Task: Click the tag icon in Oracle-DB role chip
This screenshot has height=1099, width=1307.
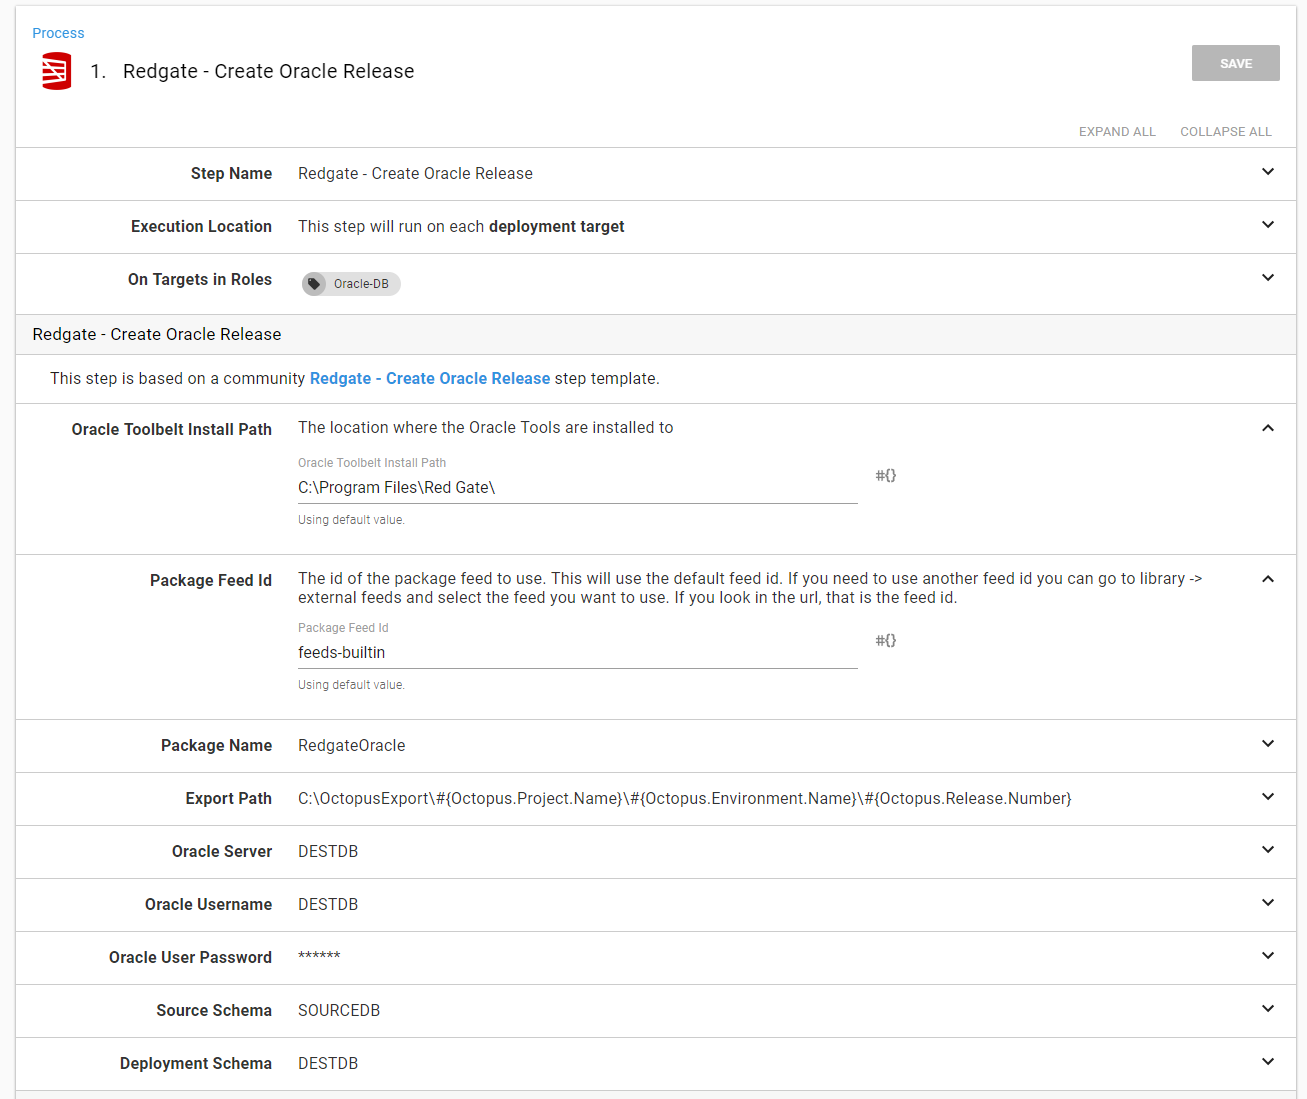Action: coord(315,284)
